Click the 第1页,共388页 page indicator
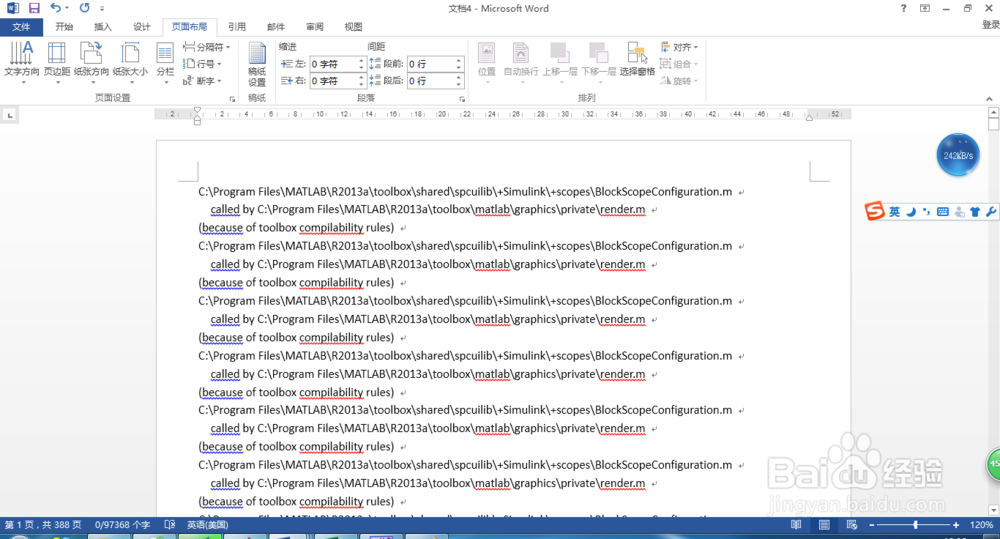Viewport: 1000px width, 539px height. (43, 524)
